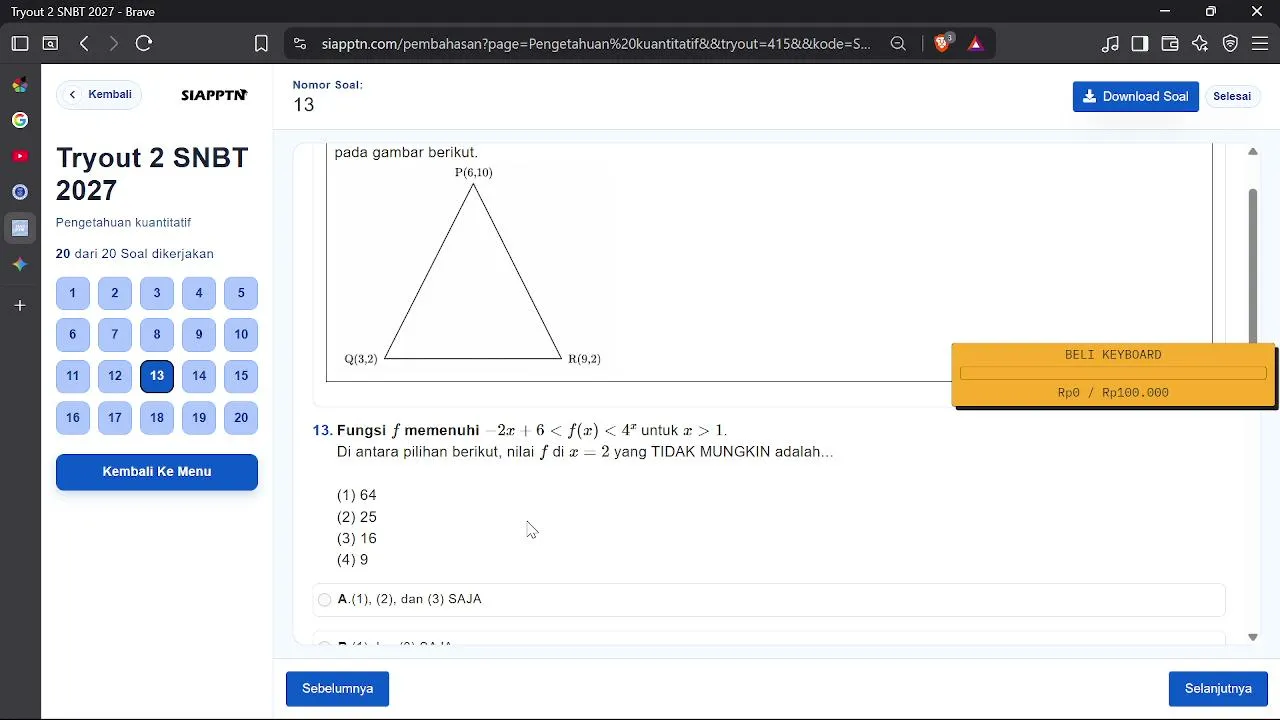
Task: Open the tab search icon
Action: (x=50, y=44)
